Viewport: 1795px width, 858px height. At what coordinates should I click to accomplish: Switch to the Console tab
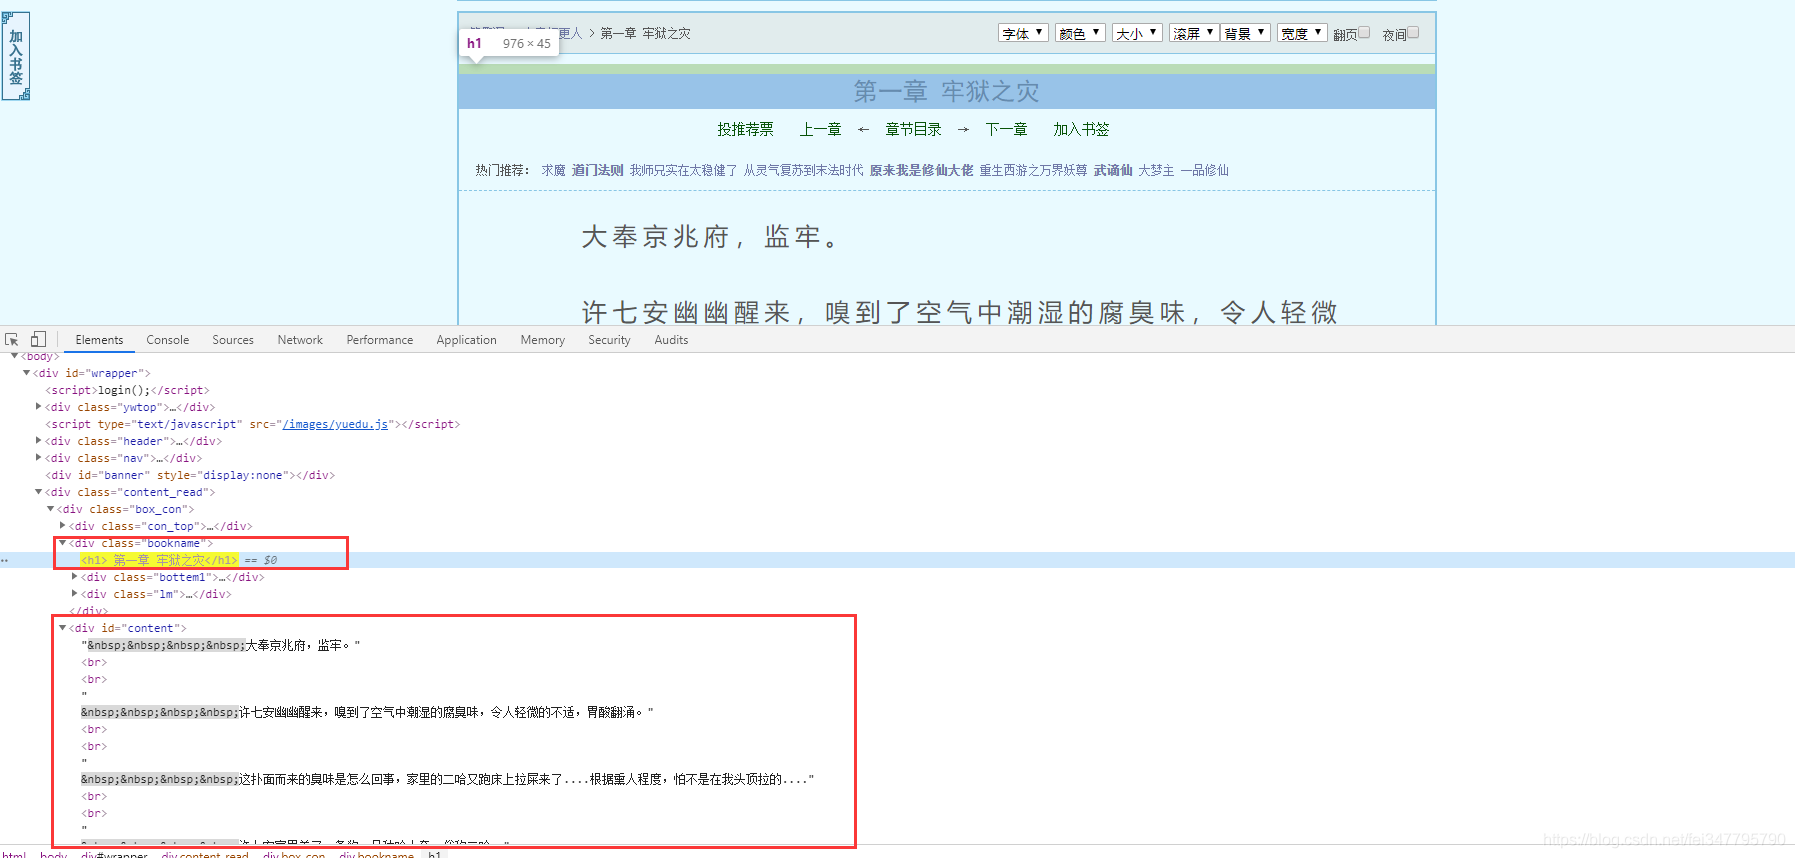(167, 340)
